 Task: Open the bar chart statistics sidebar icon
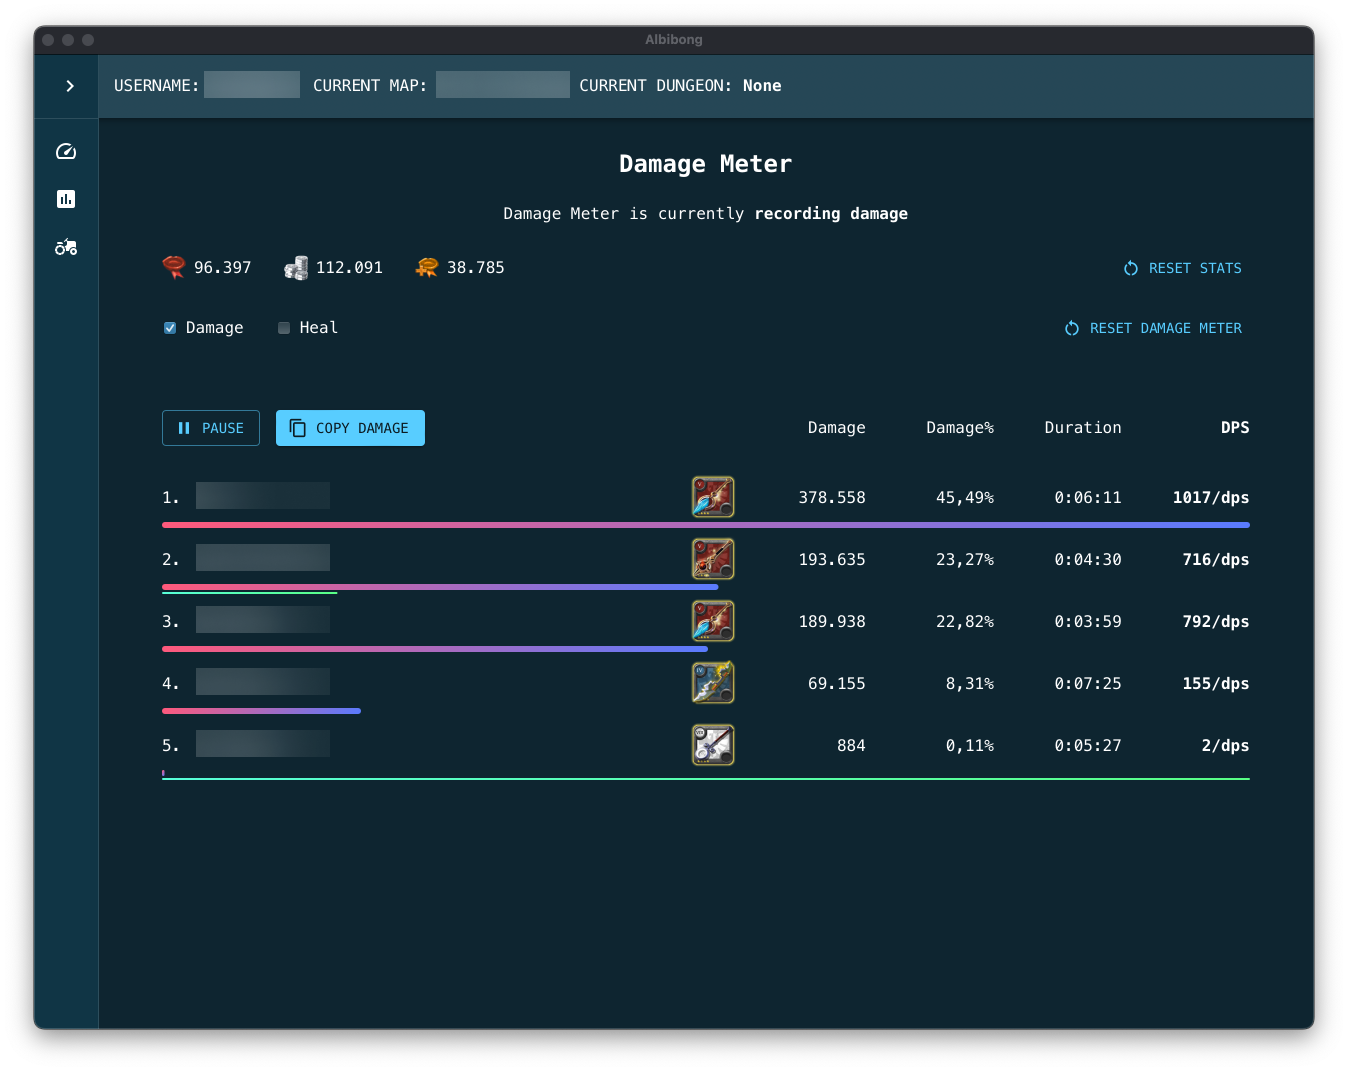tap(66, 199)
